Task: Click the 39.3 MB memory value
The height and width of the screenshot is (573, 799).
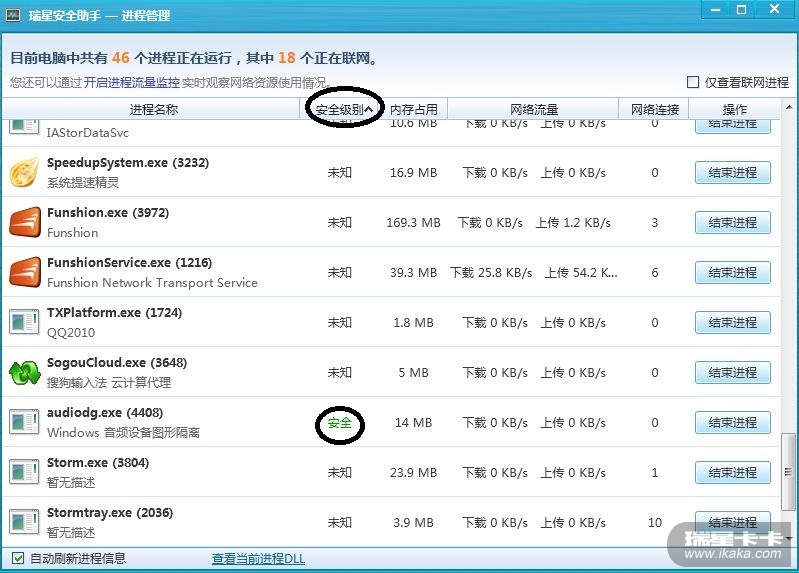Action: pos(413,273)
